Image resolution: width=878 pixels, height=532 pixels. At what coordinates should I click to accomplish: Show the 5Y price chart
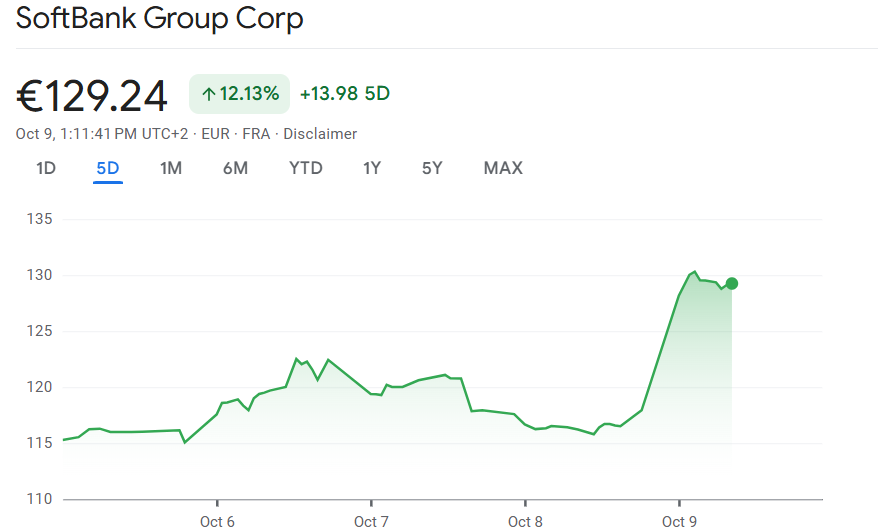432,168
